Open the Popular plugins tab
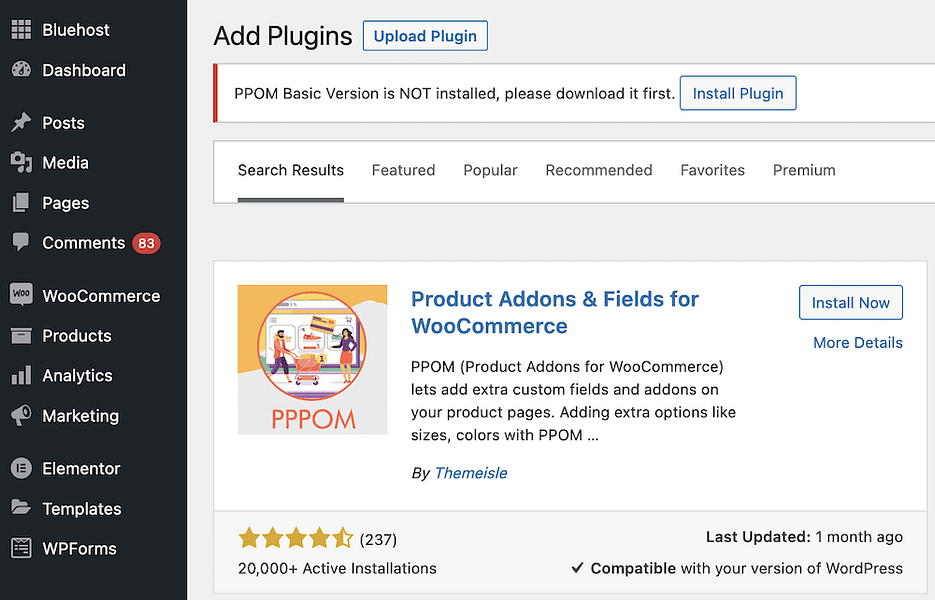 click(490, 170)
